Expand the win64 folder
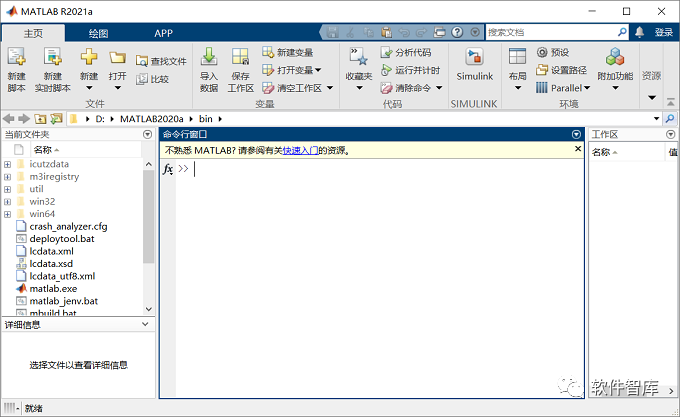Image resolution: width=680 pixels, height=417 pixels. click(7, 214)
